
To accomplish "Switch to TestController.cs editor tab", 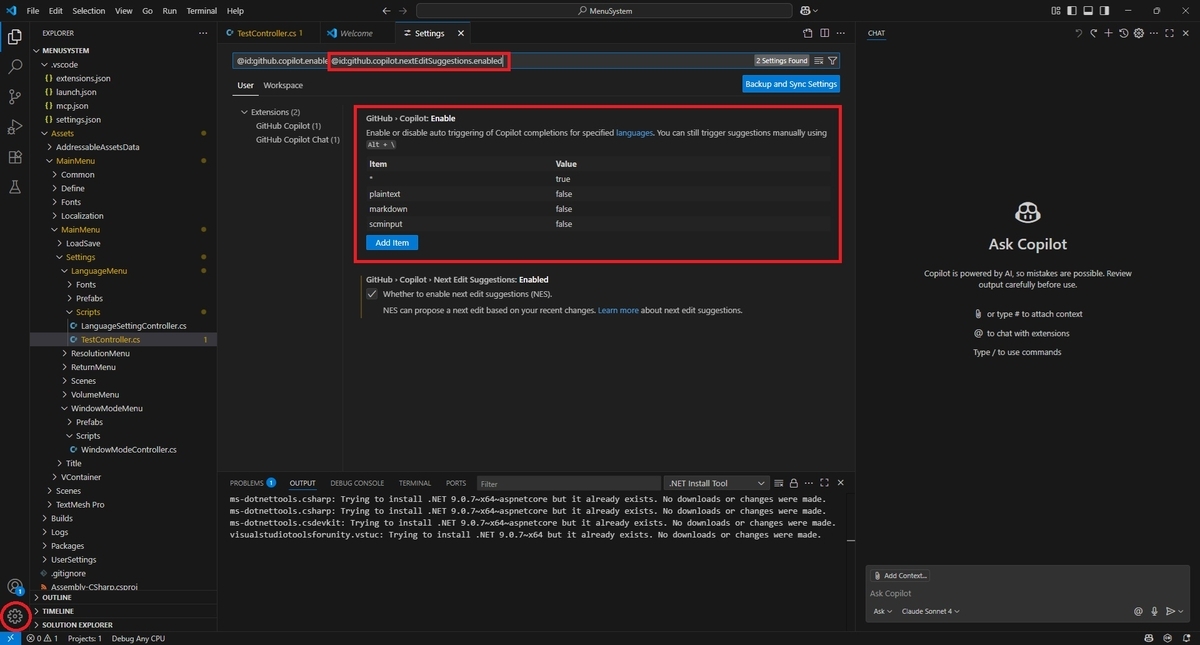I will [268, 33].
